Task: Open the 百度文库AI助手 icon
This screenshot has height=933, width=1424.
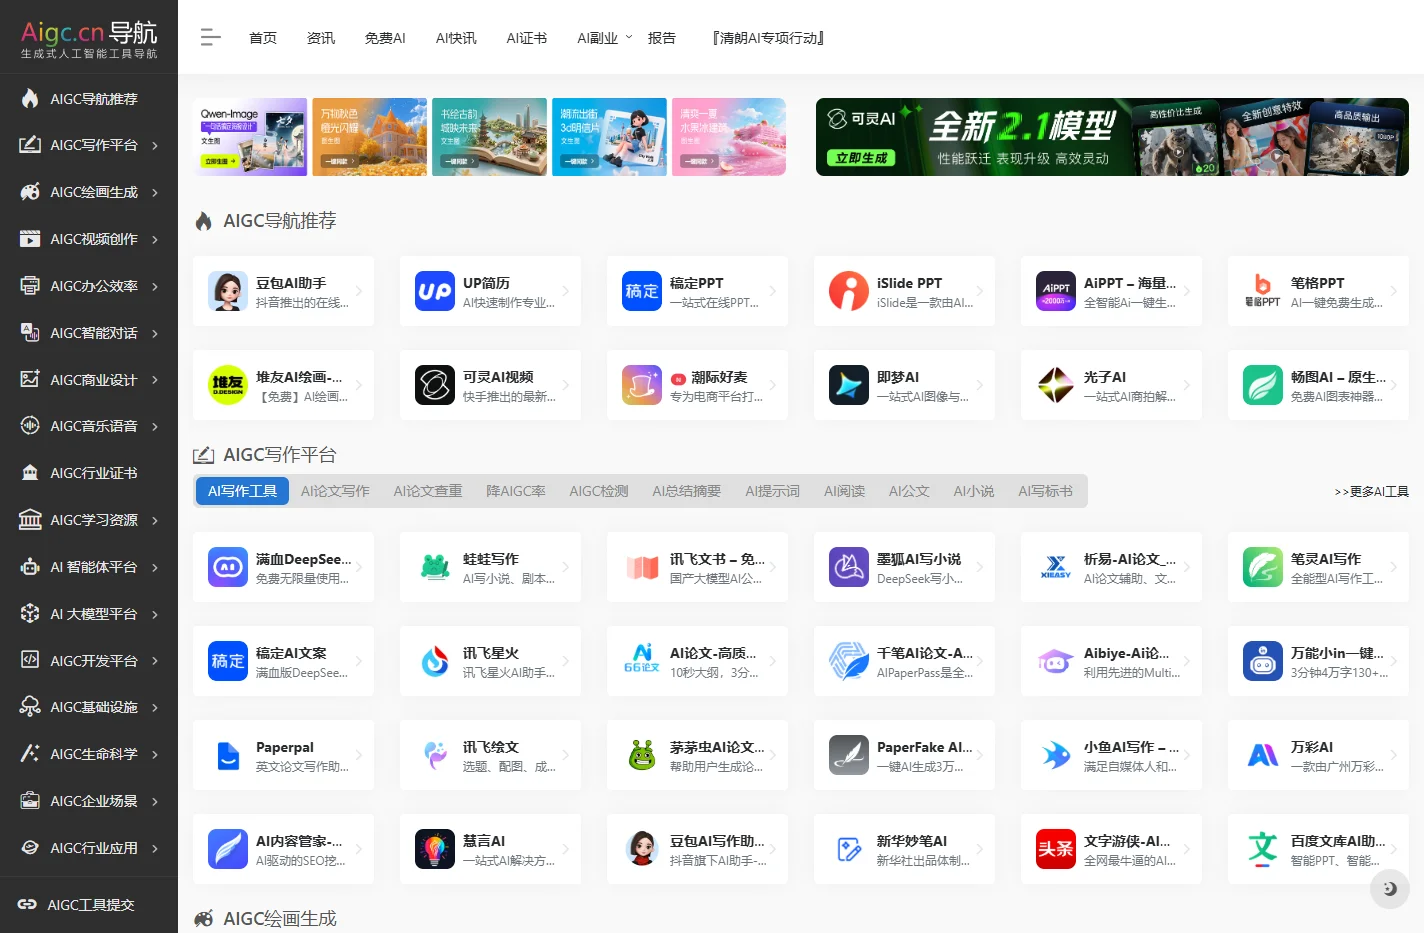Action: pos(1263,849)
